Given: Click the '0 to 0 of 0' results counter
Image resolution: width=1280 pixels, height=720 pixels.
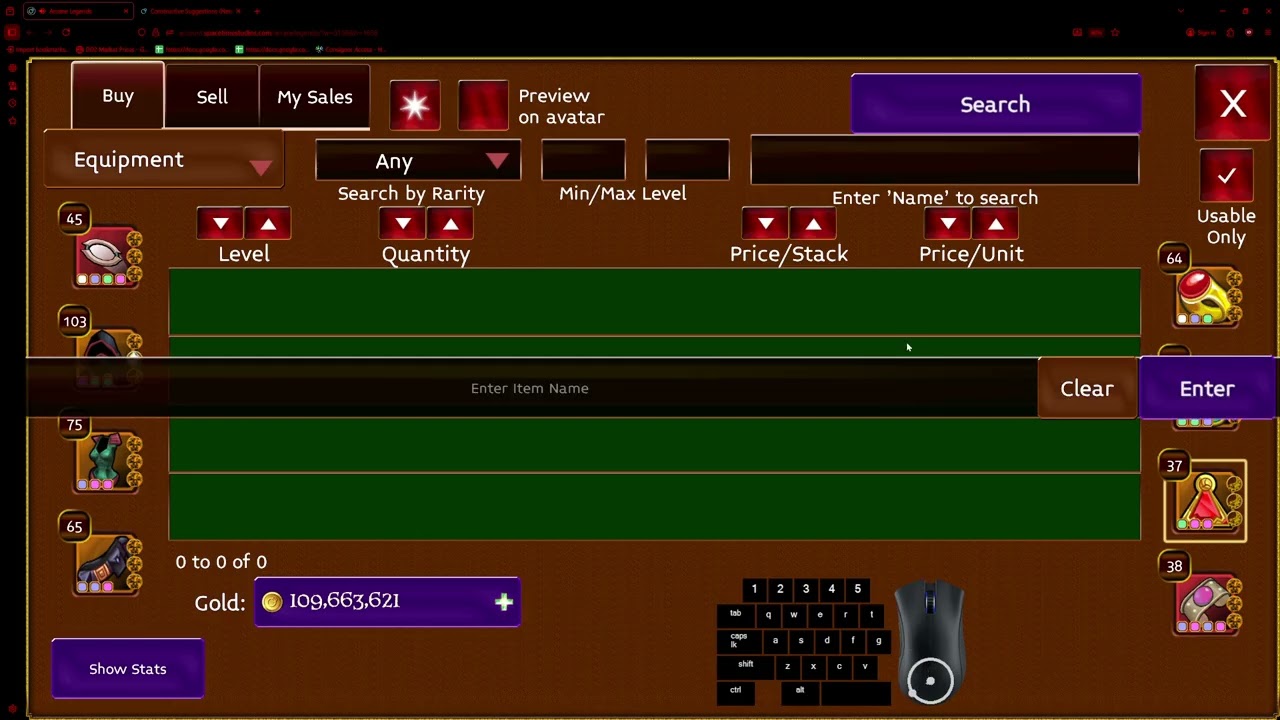Looking at the screenshot, I should (x=221, y=562).
